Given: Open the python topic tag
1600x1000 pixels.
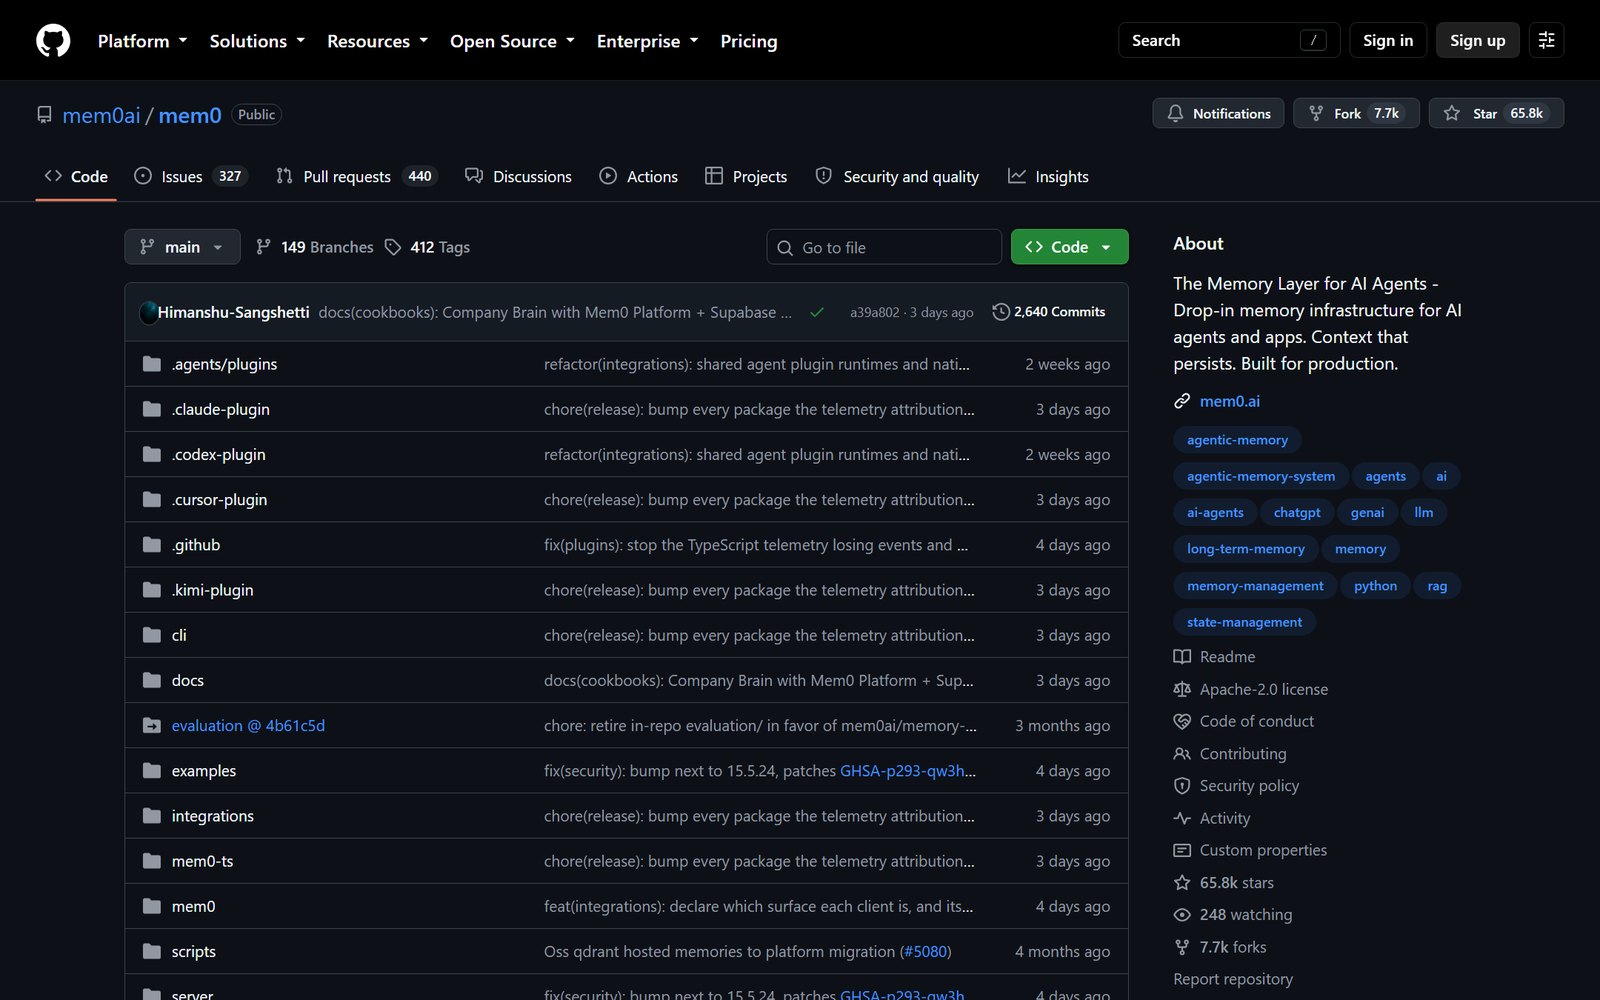Looking at the screenshot, I should pos(1375,586).
